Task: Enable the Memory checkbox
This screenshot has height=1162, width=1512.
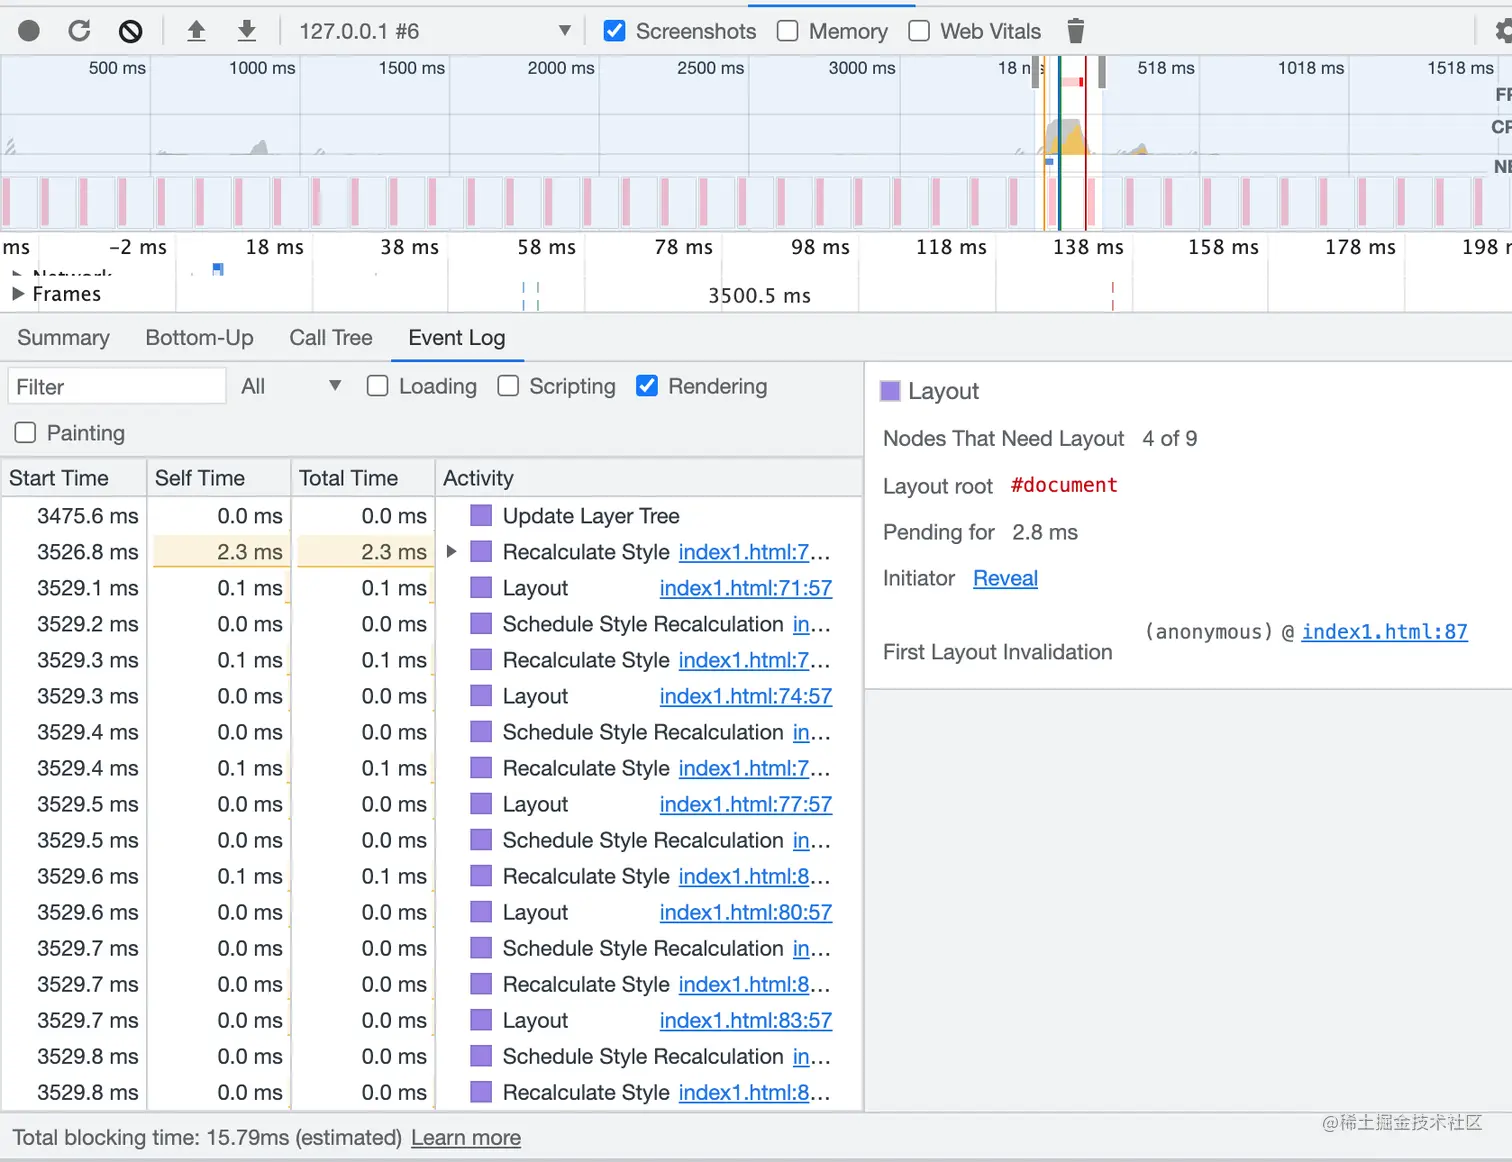Action: click(788, 31)
